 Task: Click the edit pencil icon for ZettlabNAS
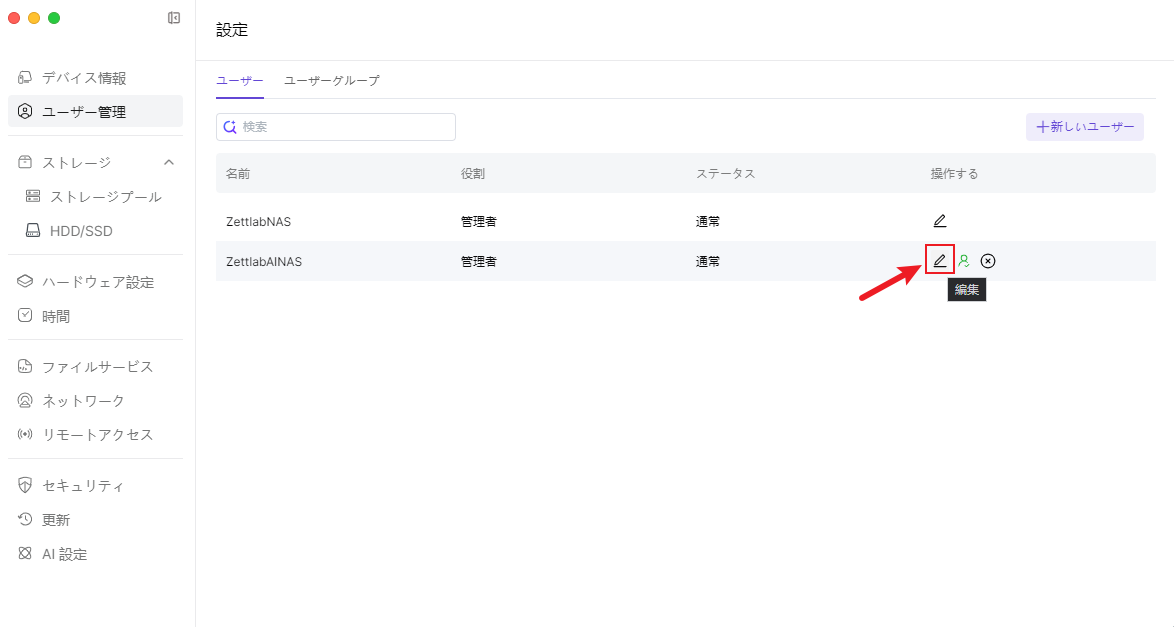click(939, 221)
